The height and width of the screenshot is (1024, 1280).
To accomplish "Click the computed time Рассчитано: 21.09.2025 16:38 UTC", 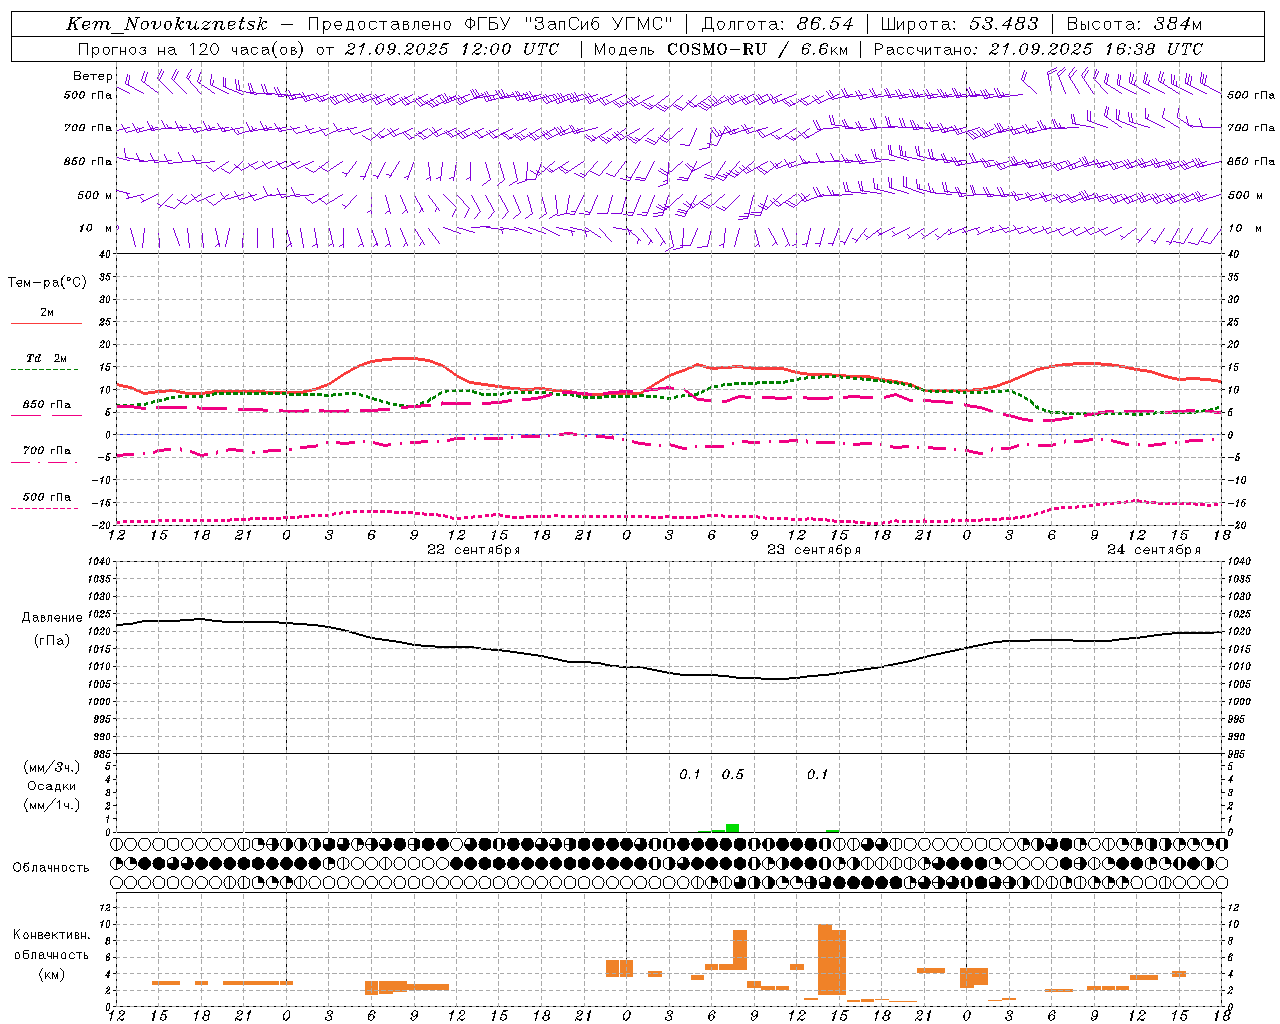I will coord(1038,49).
